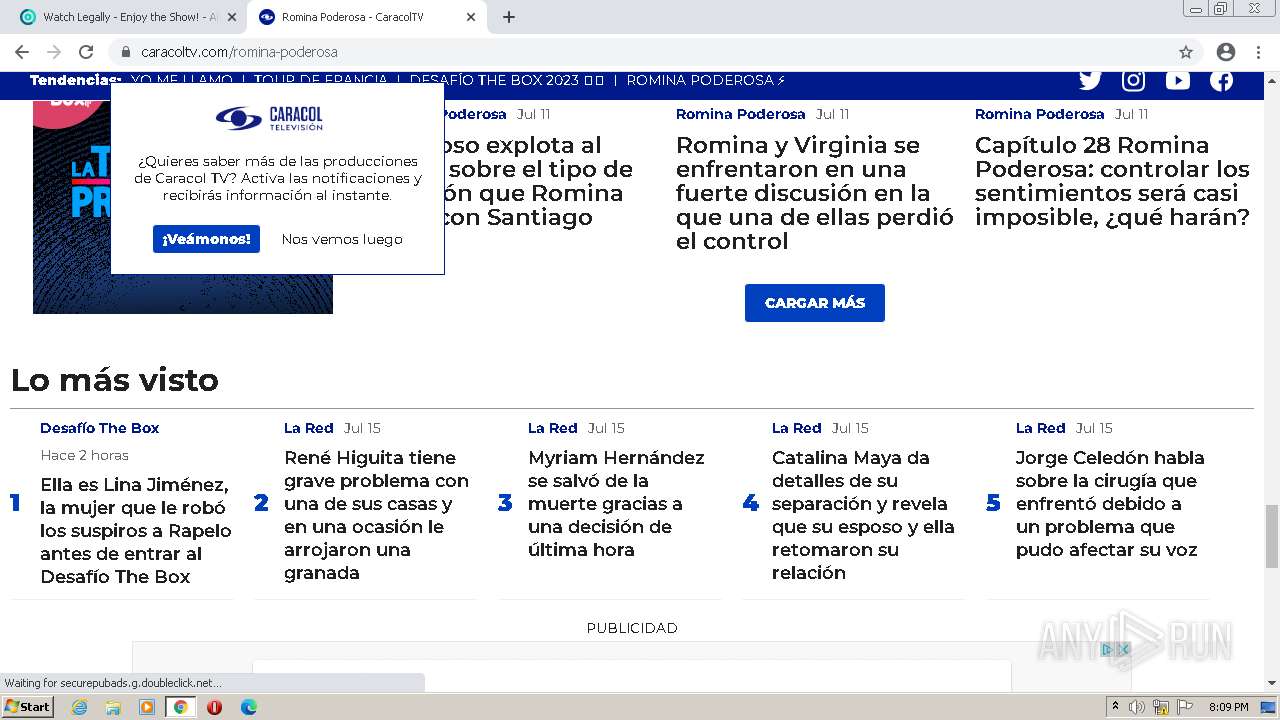The image size is (1280, 720).
Task: Open Chrome profile avatar menu
Action: click(x=1225, y=52)
